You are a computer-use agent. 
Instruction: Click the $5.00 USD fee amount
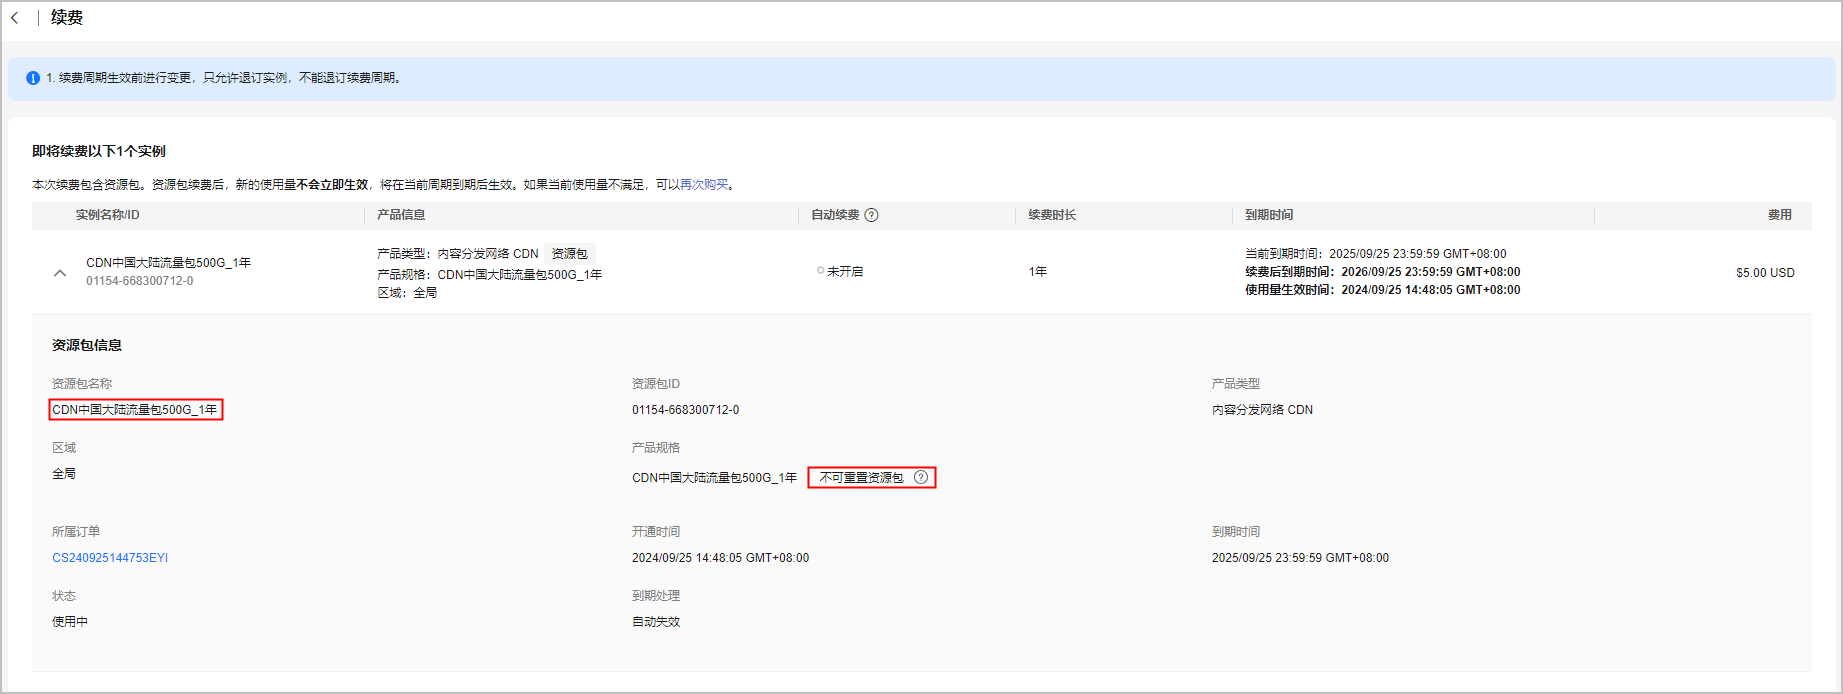(x=1765, y=273)
